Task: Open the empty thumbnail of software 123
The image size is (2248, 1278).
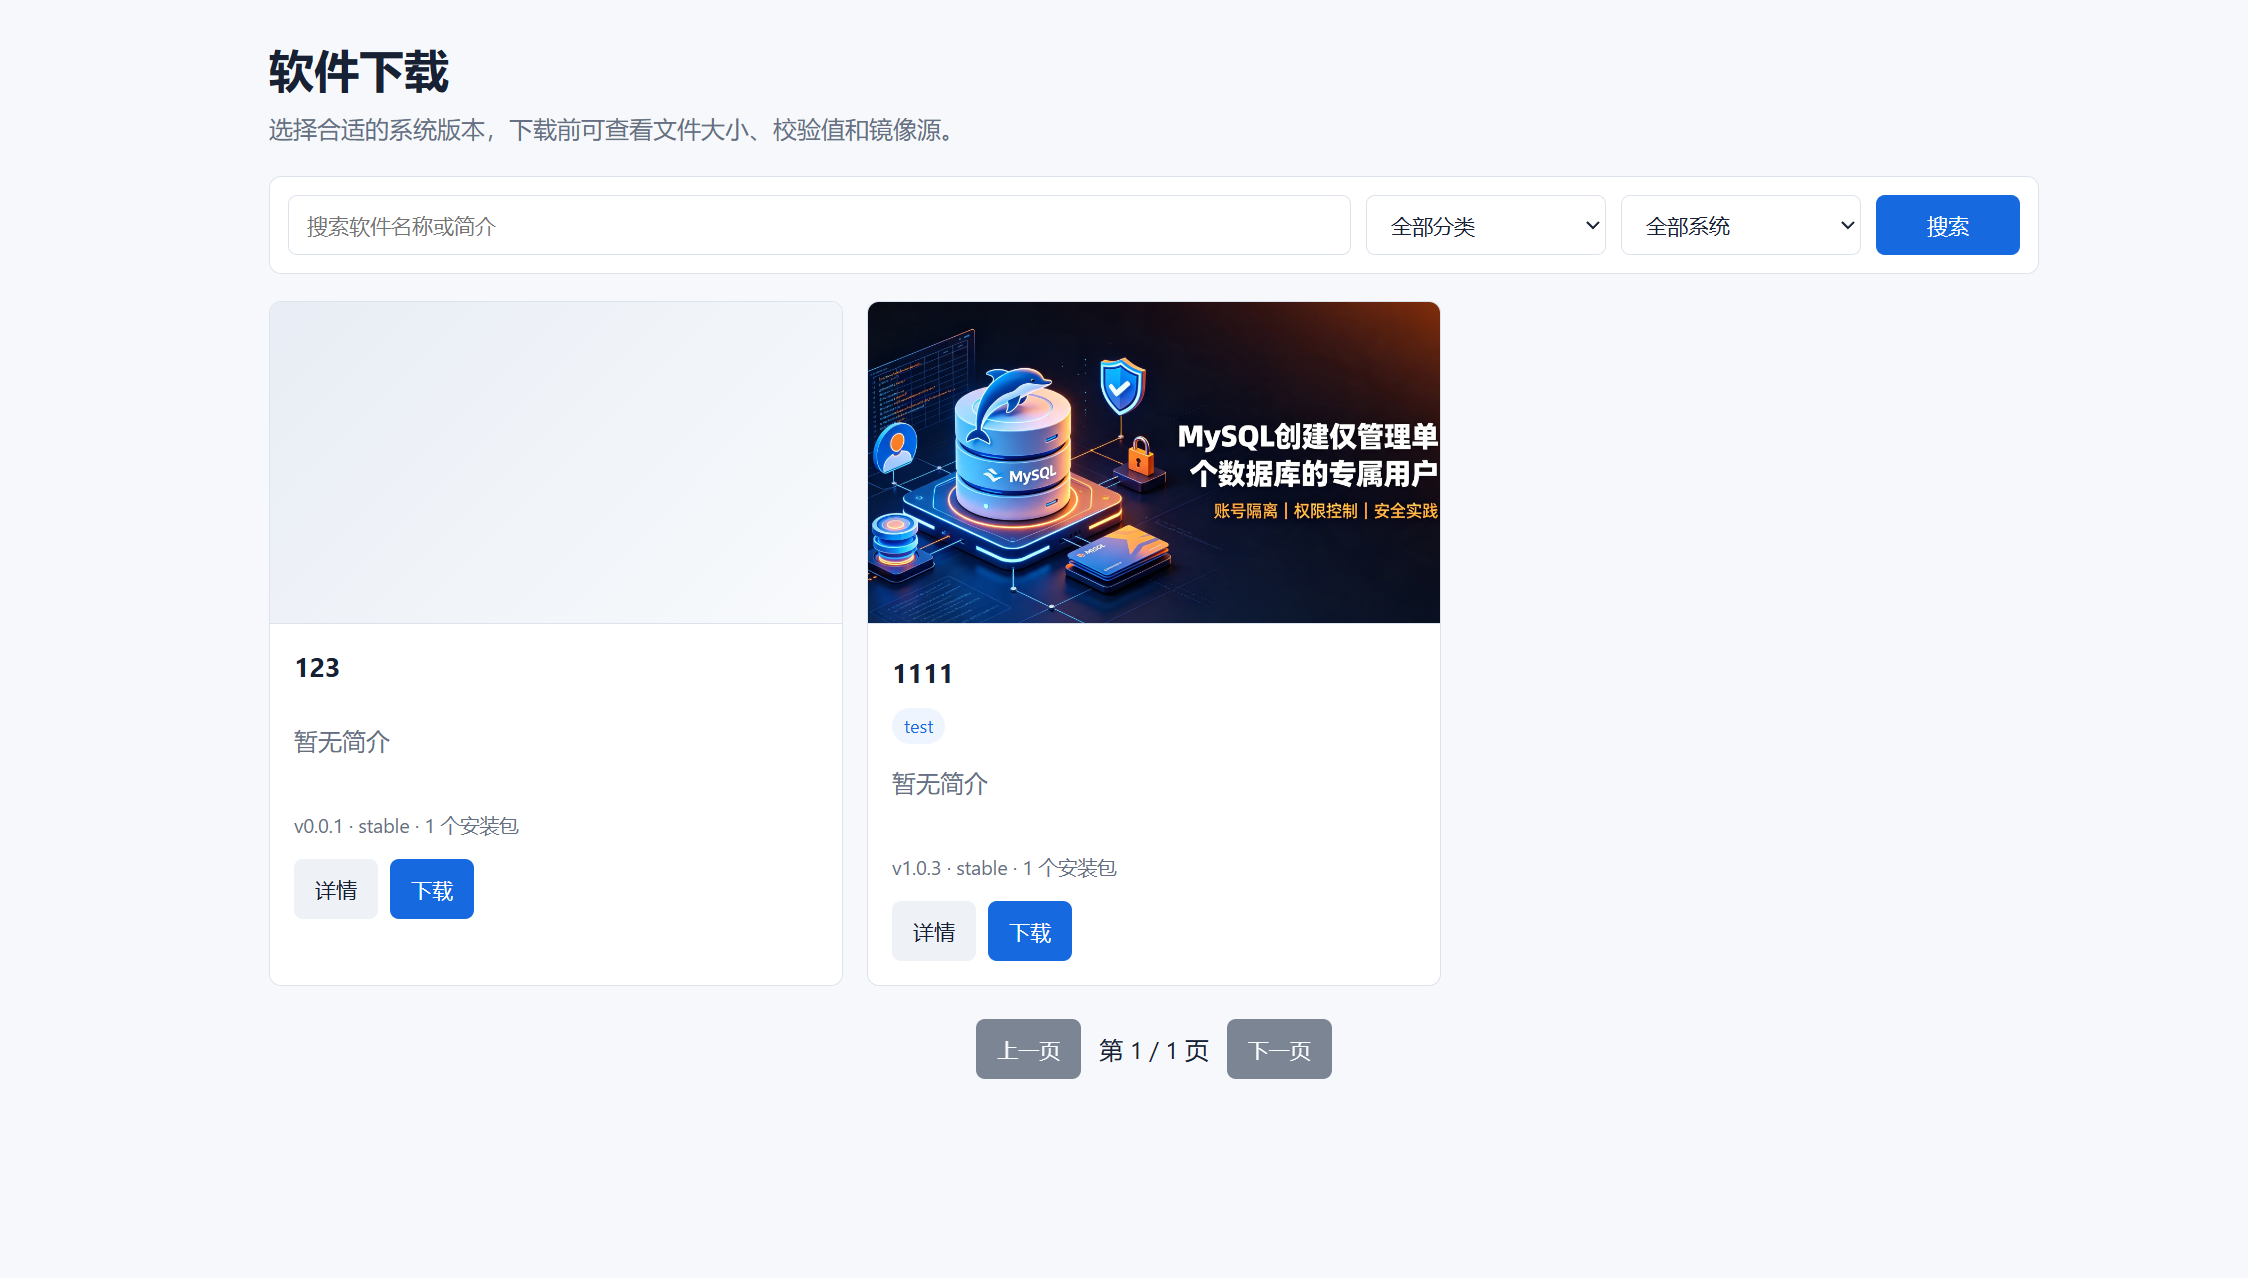Action: pyautogui.click(x=556, y=463)
